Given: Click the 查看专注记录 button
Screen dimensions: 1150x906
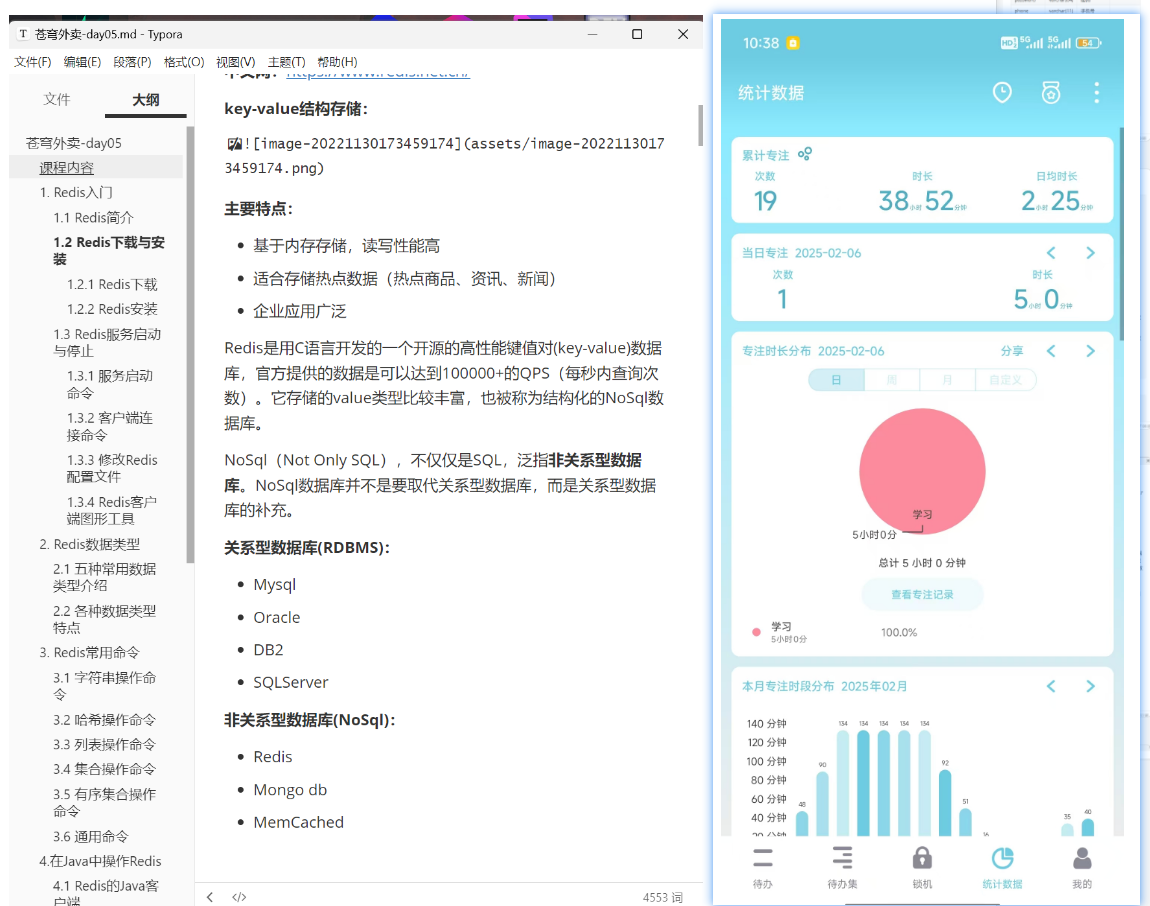Looking at the screenshot, I should pyautogui.click(x=922, y=595).
